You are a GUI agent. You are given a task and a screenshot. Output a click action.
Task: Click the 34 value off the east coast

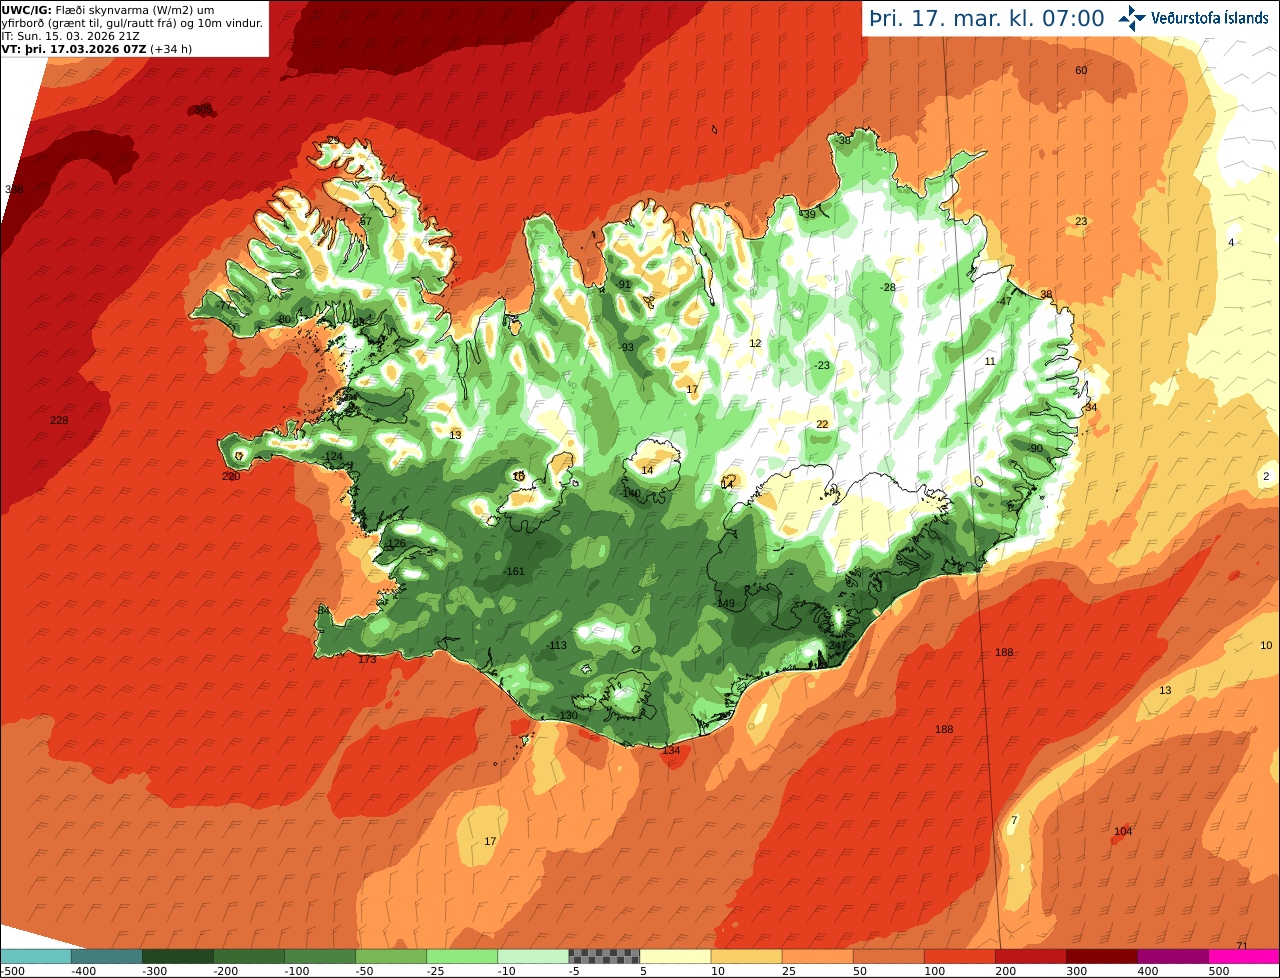point(1091,407)
